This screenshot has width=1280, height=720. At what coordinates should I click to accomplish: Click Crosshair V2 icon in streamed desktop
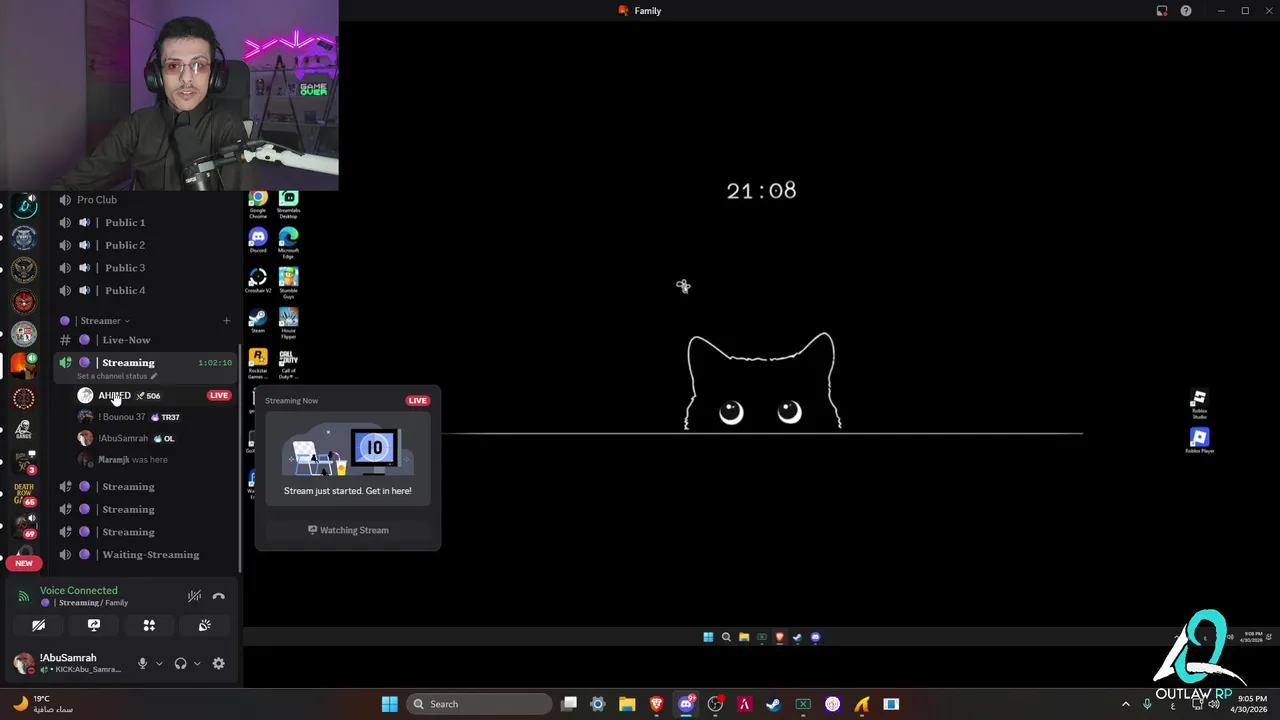tap(258, 281)
